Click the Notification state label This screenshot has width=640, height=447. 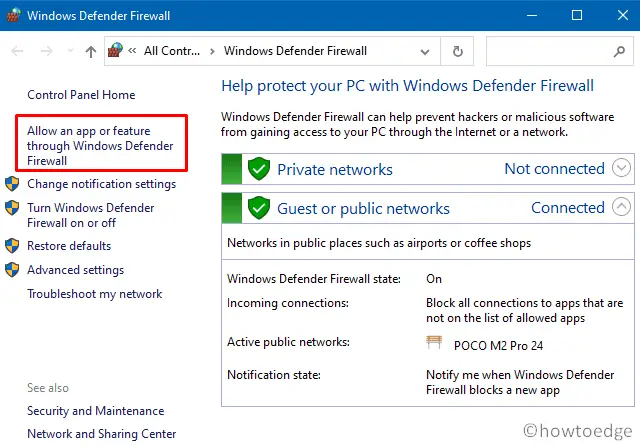pos(274,375)
